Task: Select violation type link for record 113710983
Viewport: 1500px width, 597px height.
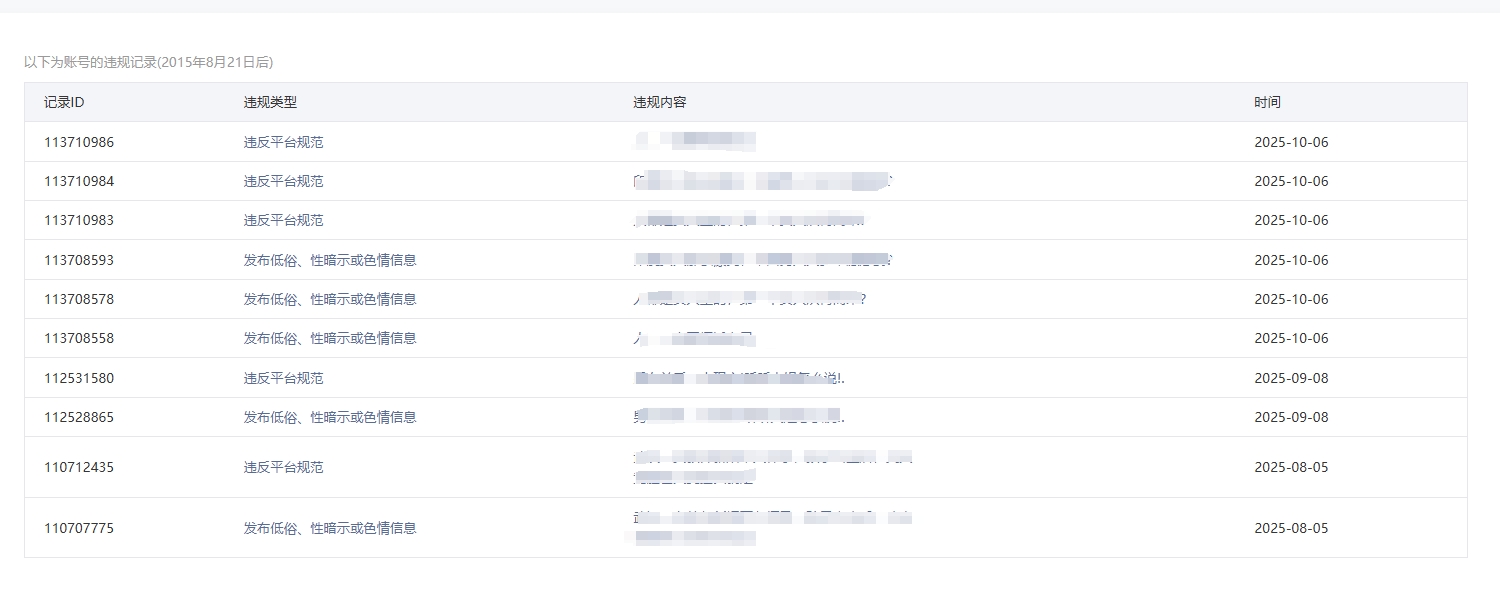Action: tap(283, 220)
